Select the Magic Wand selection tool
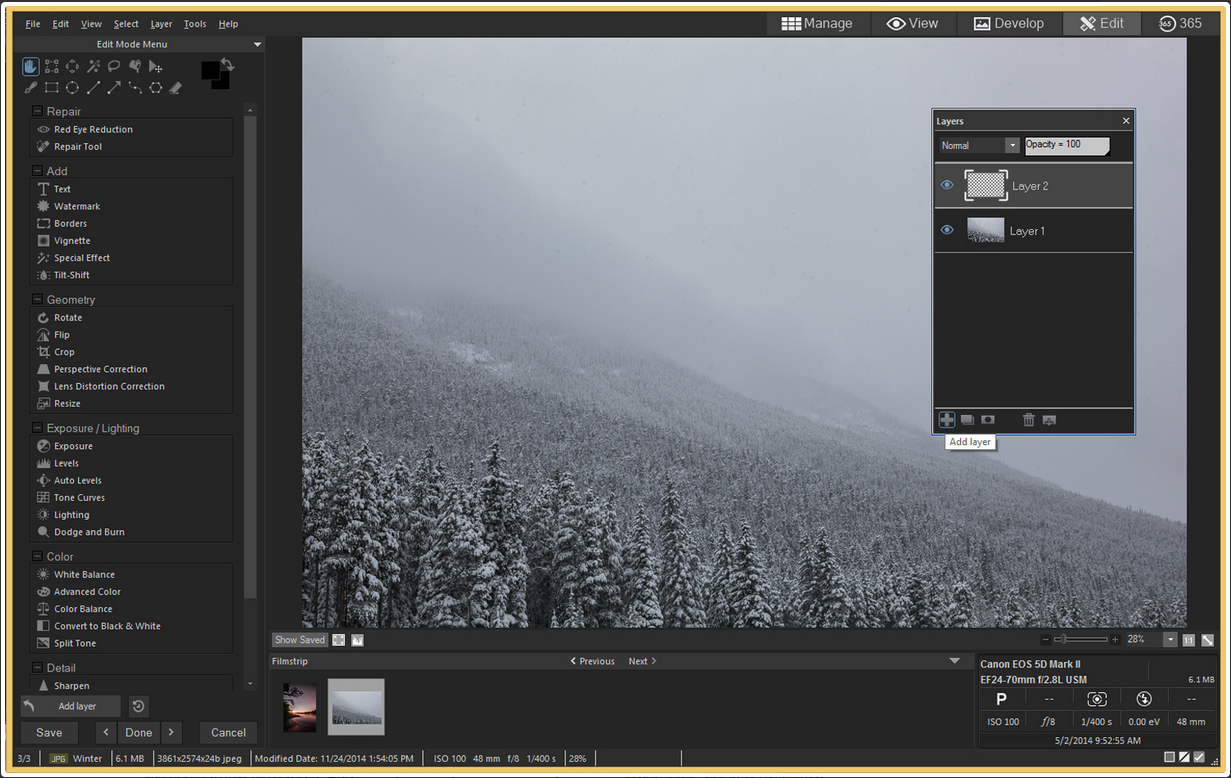Viewport: 1231px width, 778px height. [93, 66]
